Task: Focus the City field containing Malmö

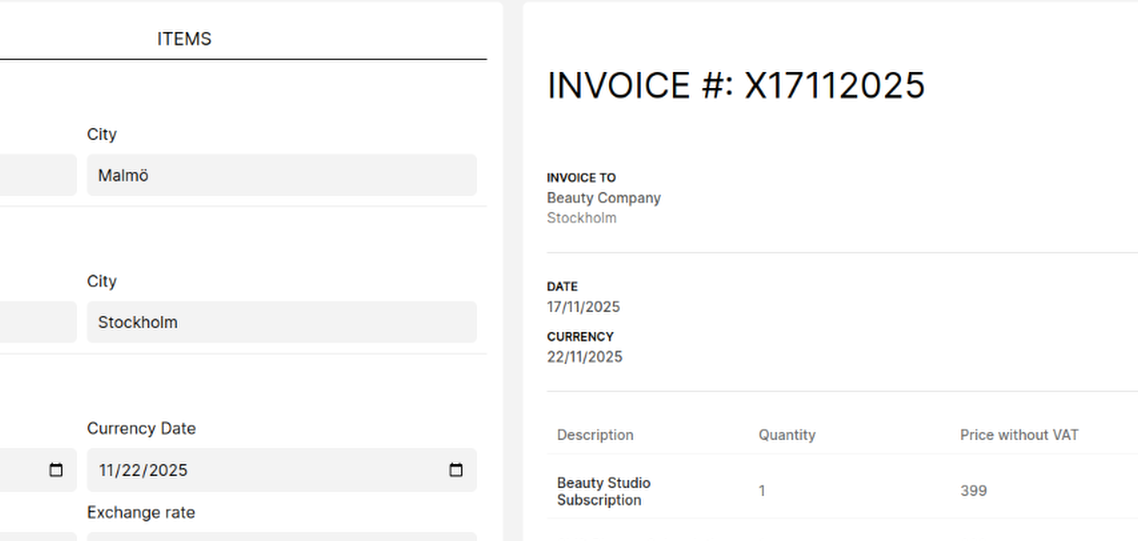Action: (281, 175)
